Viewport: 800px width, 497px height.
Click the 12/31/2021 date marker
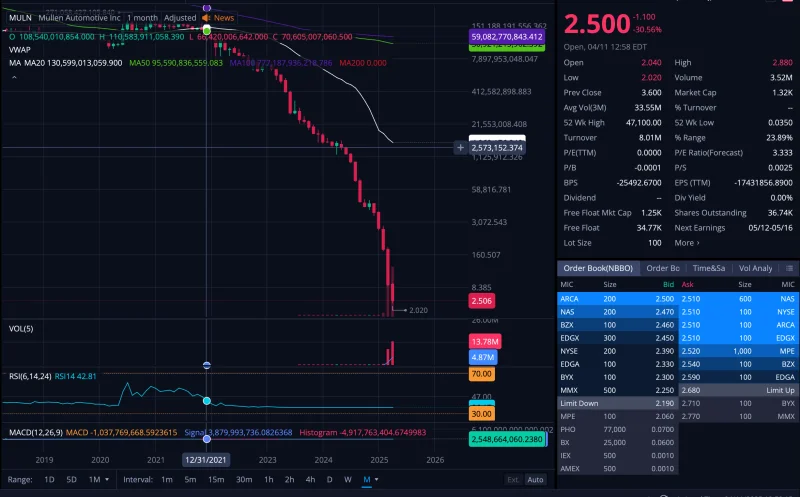click(206, 460)
